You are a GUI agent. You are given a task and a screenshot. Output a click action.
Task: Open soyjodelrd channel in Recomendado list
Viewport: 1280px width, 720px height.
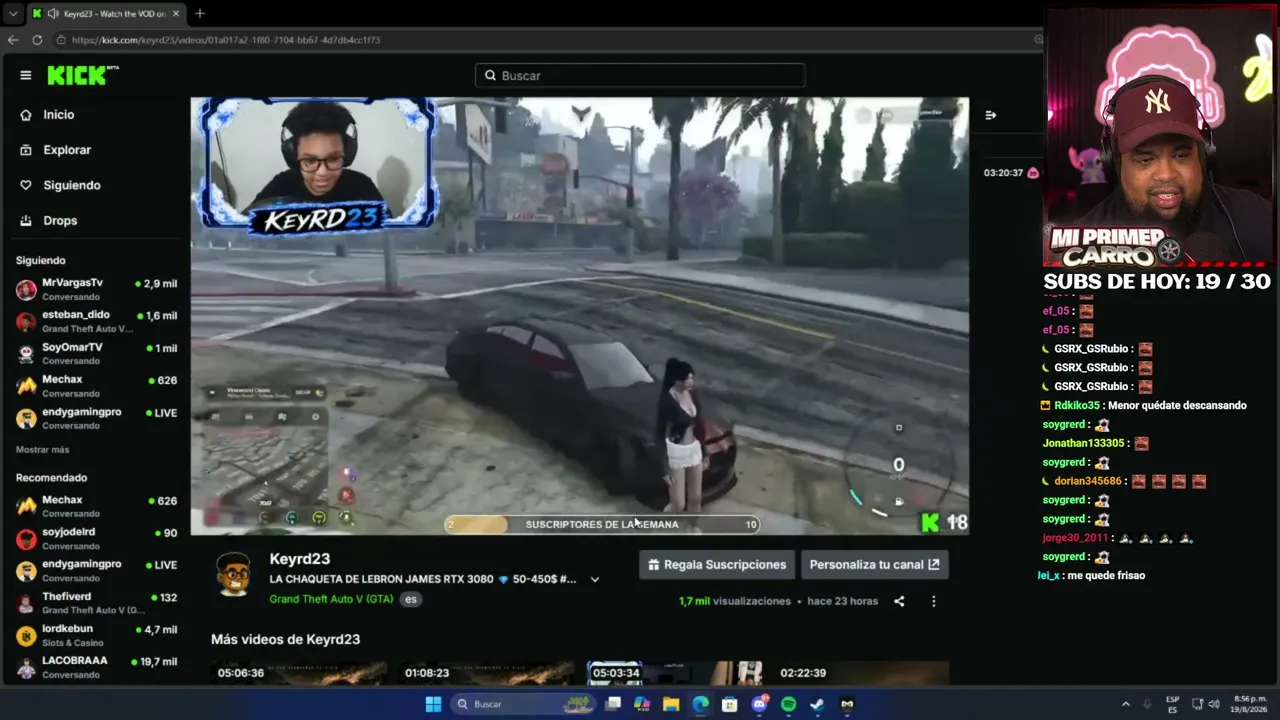(96, 539)
